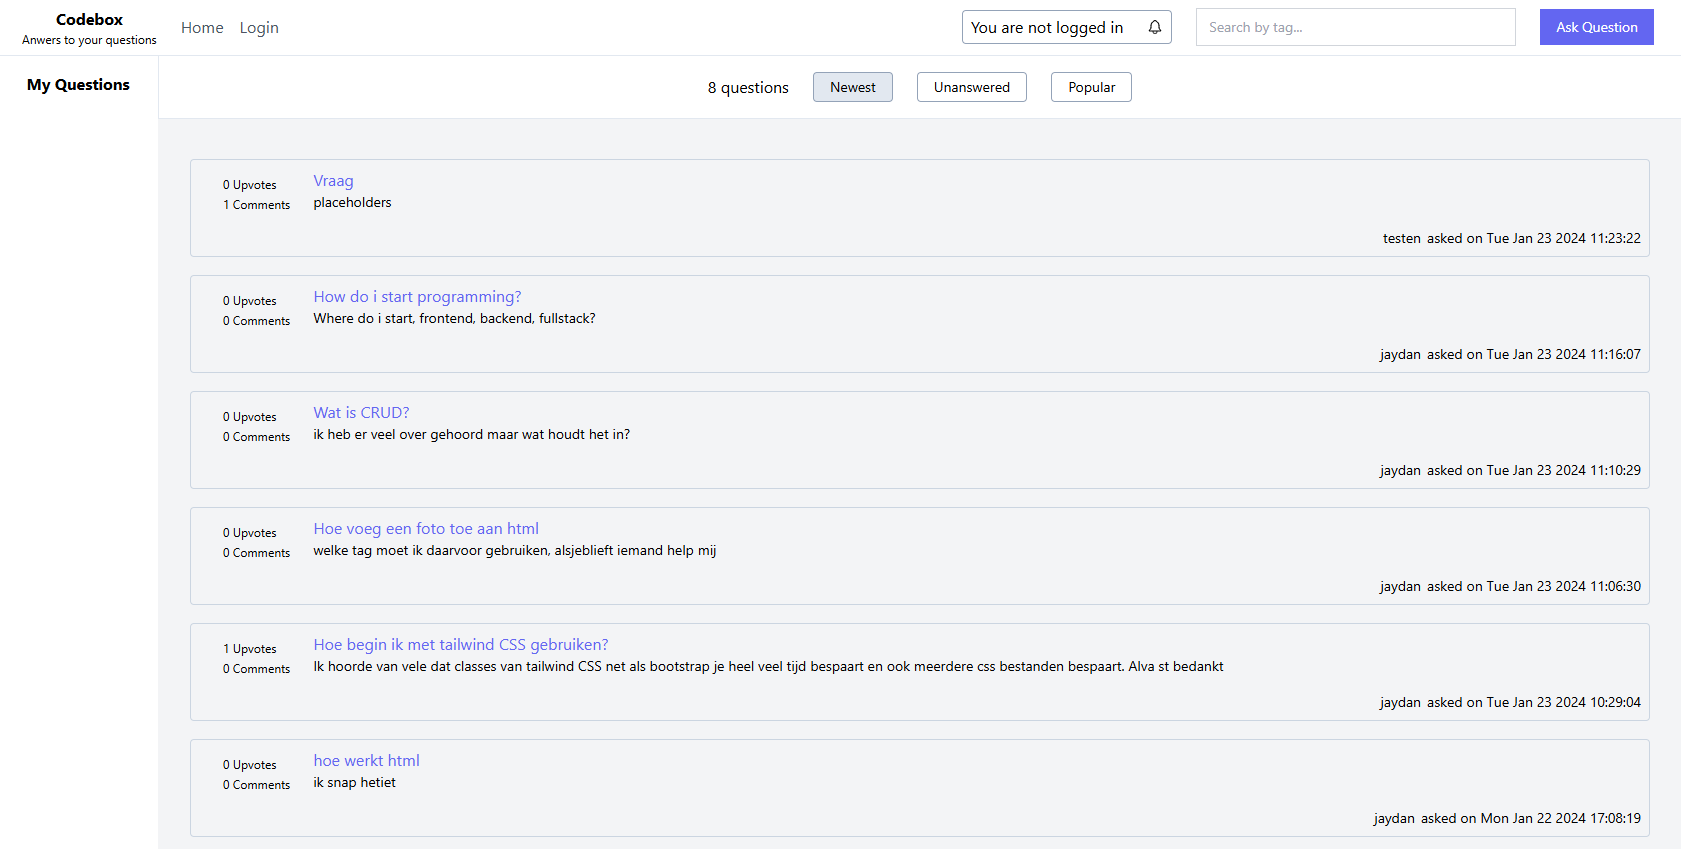Select the Newest filter

click(852, 87)
